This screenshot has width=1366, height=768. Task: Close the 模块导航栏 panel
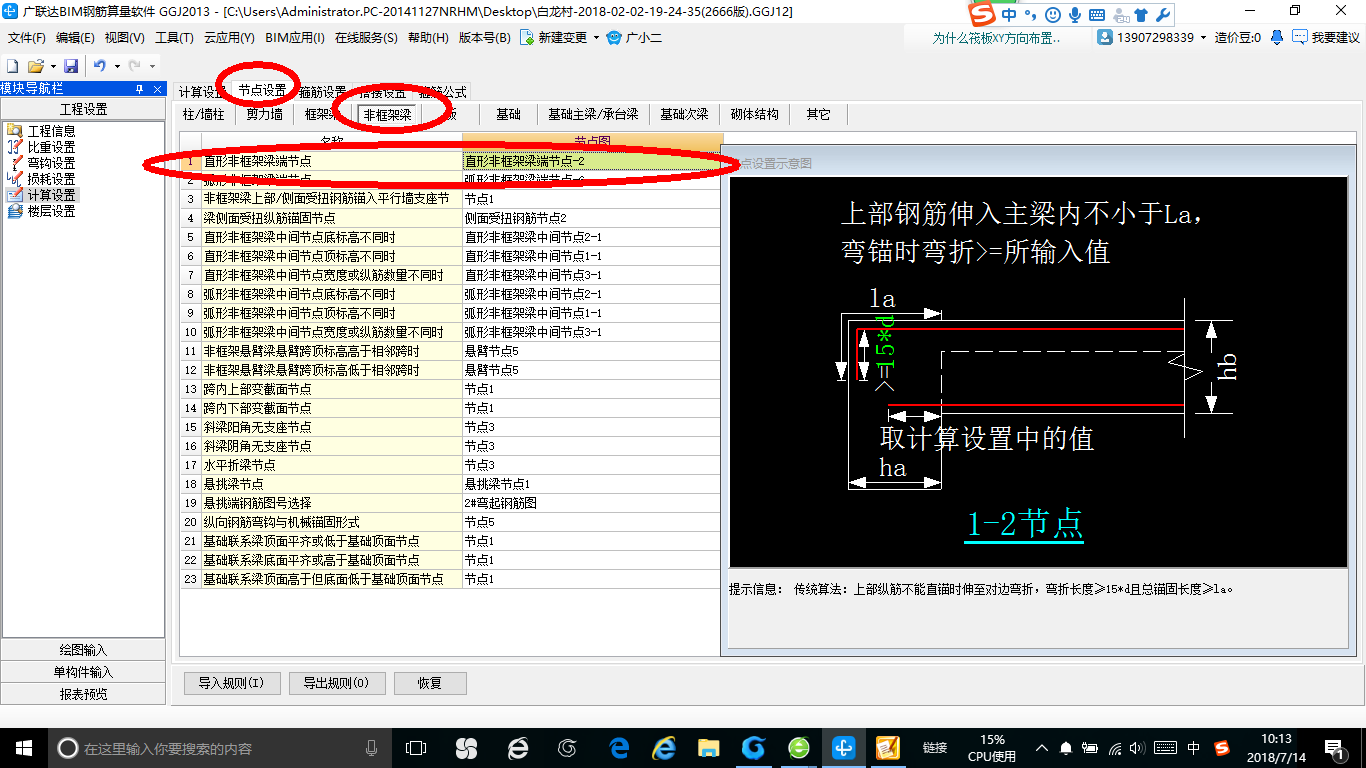coord(157,89)
